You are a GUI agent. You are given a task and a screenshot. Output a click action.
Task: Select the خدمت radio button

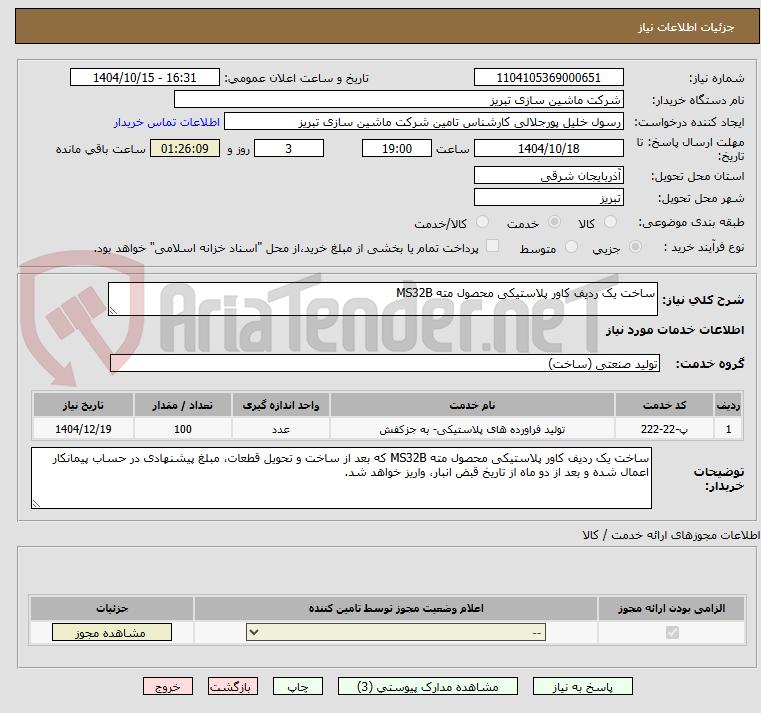click(554, 222)
